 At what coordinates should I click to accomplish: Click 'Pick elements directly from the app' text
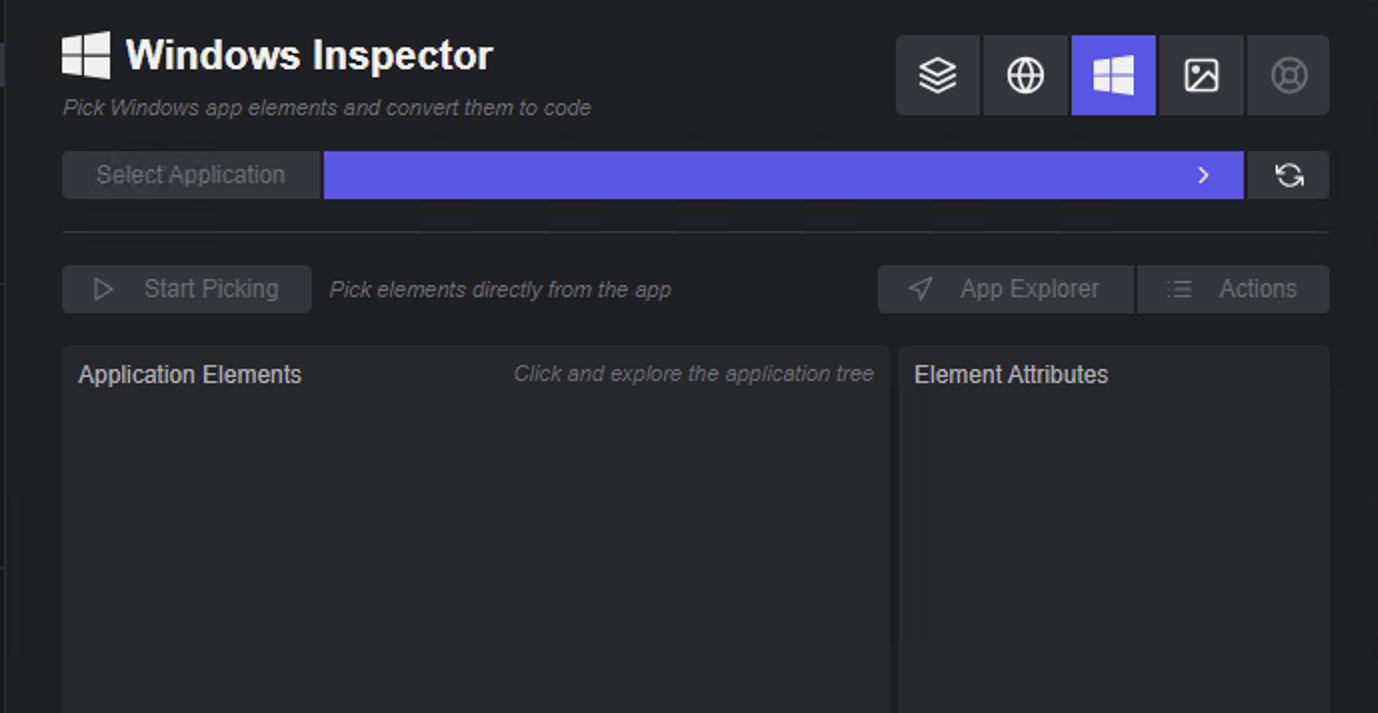point(500,290)
